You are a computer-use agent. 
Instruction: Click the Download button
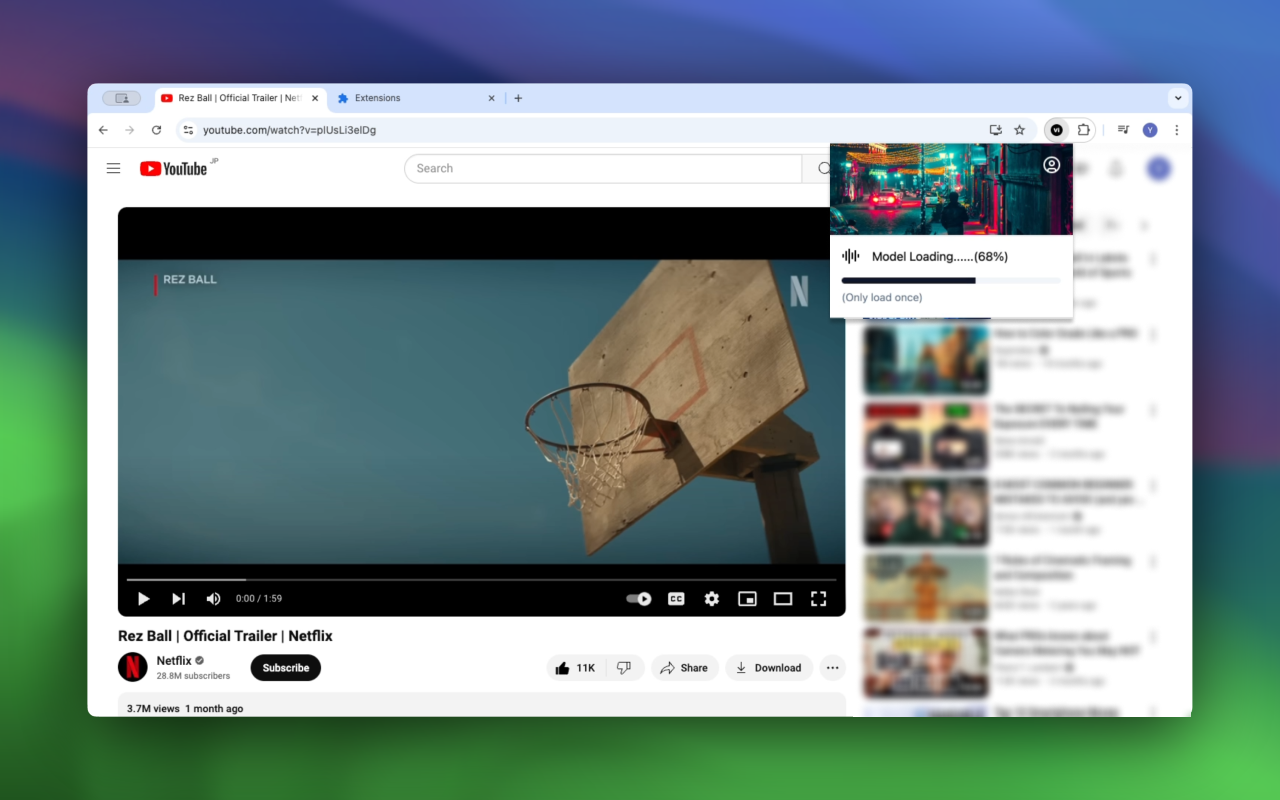click(x=768, y=668)
